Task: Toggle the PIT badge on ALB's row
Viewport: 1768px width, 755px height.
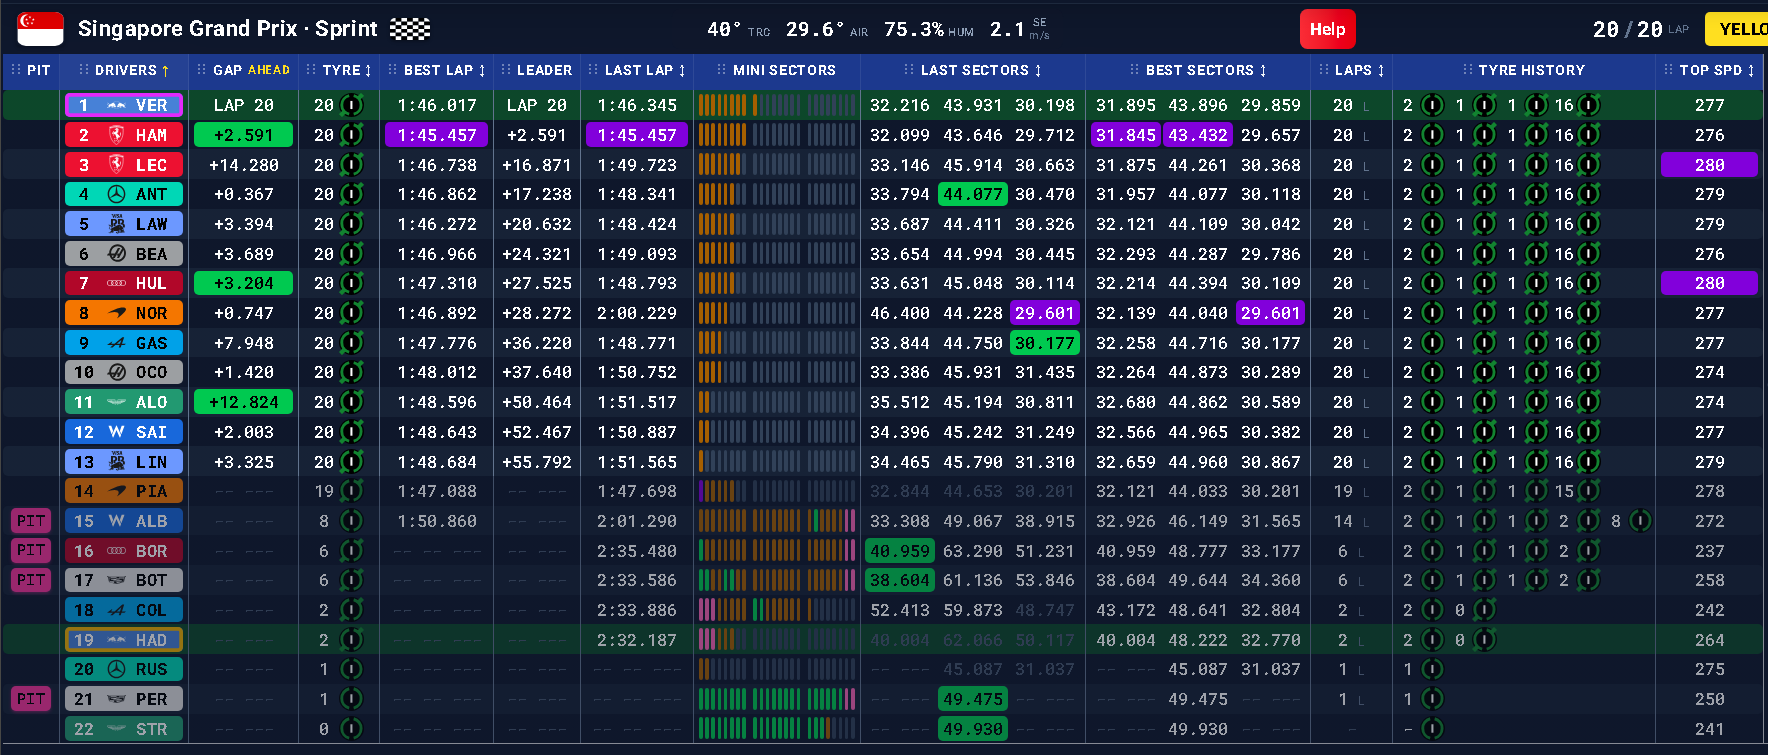Action: pos(31,521)
